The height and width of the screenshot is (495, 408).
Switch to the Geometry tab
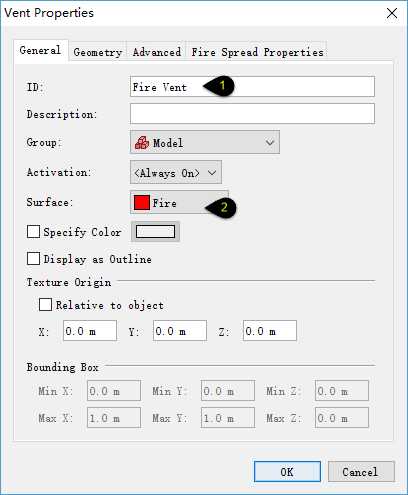tap(97, 52)
